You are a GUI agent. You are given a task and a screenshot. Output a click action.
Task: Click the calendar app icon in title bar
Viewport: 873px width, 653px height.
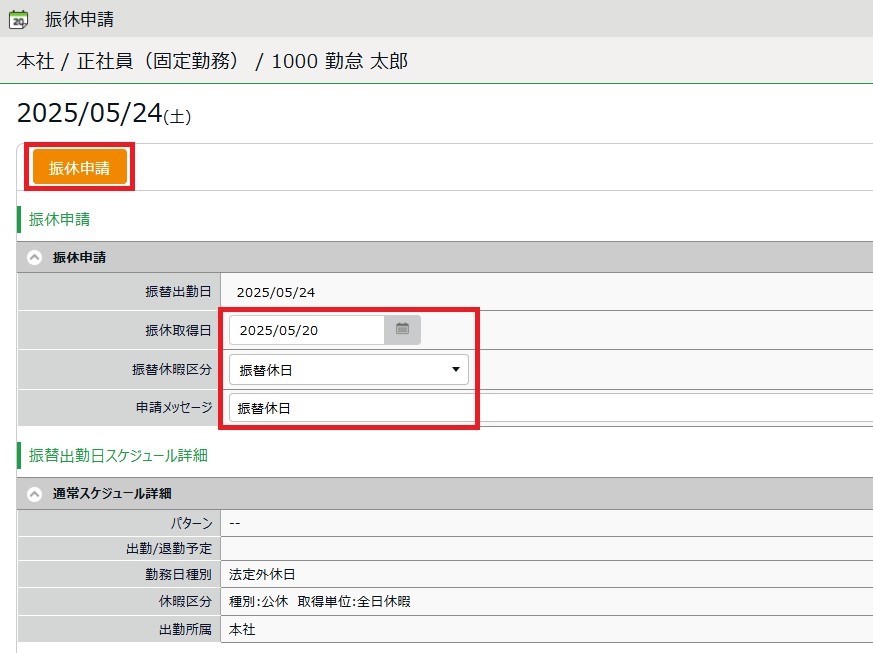coord(18,19)
